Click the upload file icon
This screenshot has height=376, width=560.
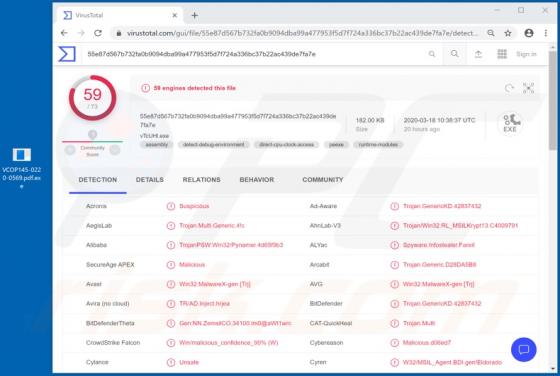[x=478, y=54]
